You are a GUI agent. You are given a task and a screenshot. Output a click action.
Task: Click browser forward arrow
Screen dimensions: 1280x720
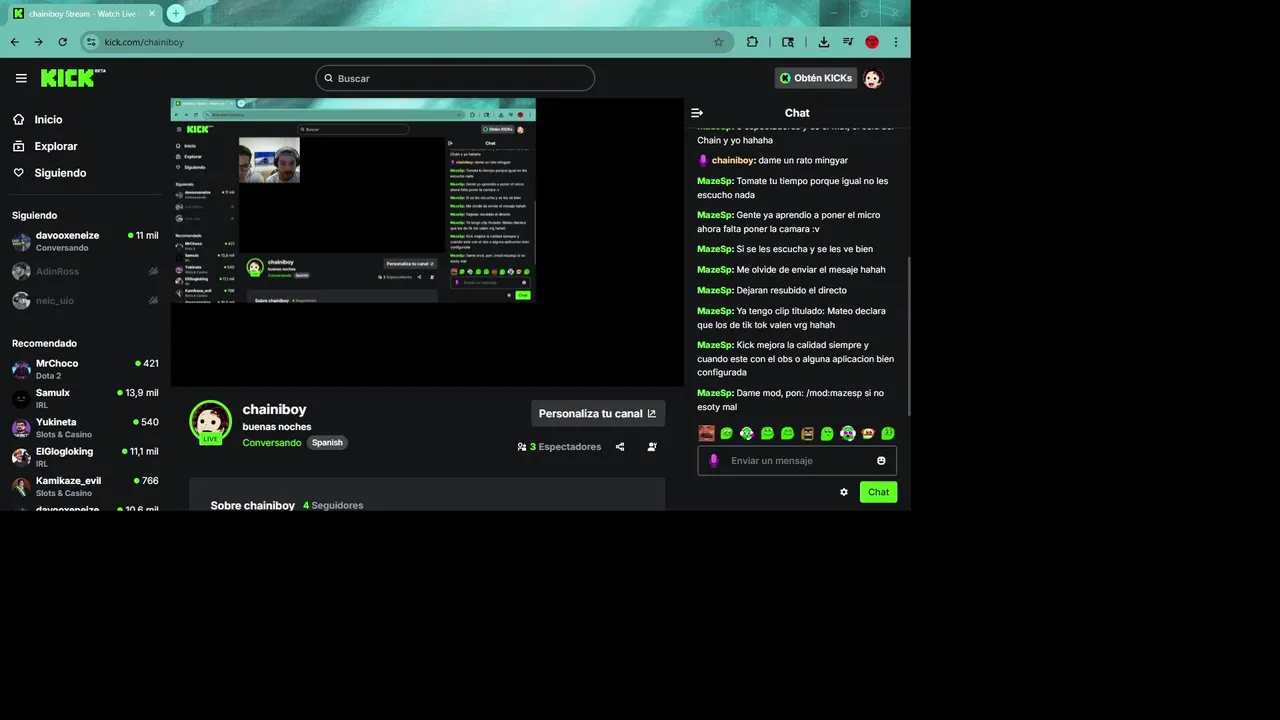39,42
